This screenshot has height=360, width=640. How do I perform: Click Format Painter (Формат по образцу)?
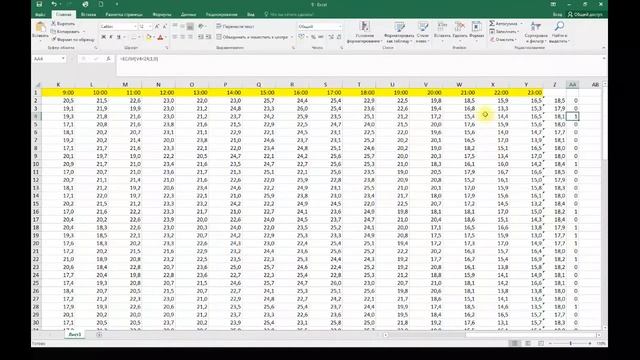point(73,39)
